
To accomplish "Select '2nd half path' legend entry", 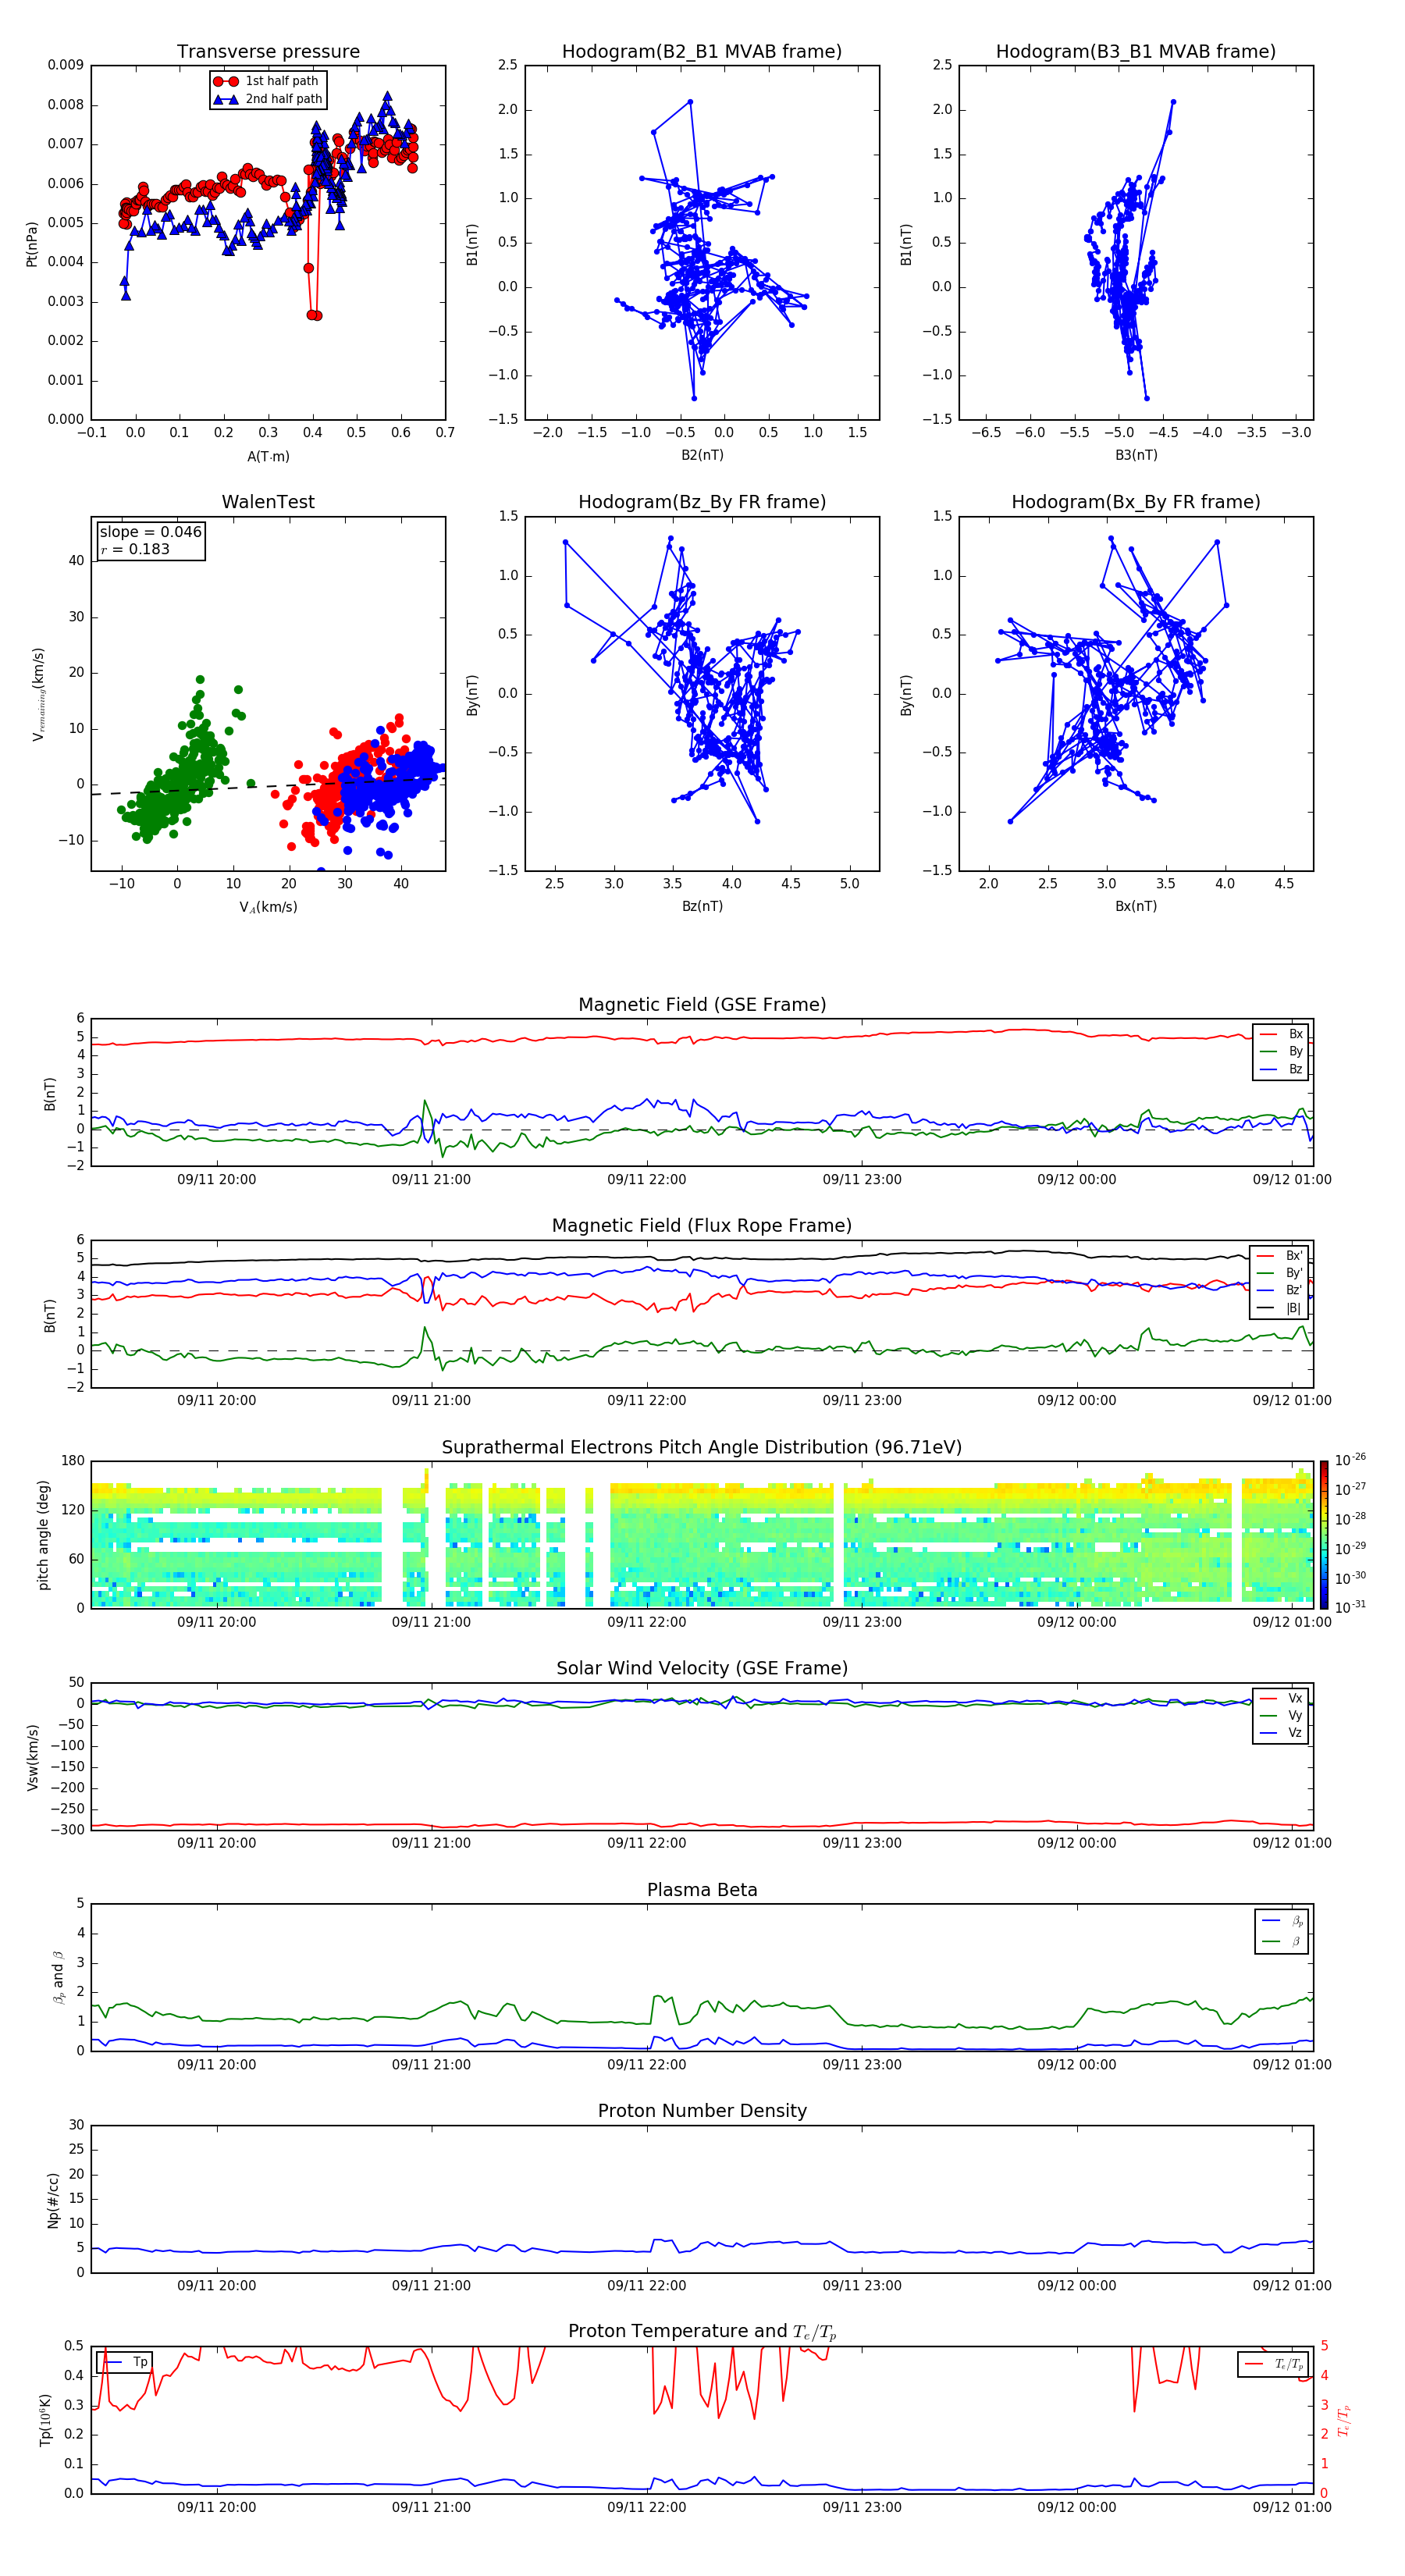I will click(x=267, y=99).
